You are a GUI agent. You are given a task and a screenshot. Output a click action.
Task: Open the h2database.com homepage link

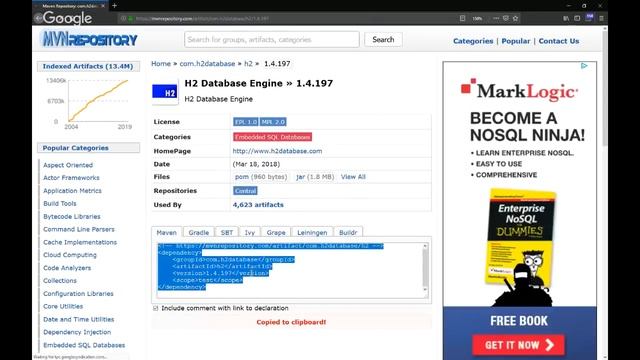coord(277,151)
